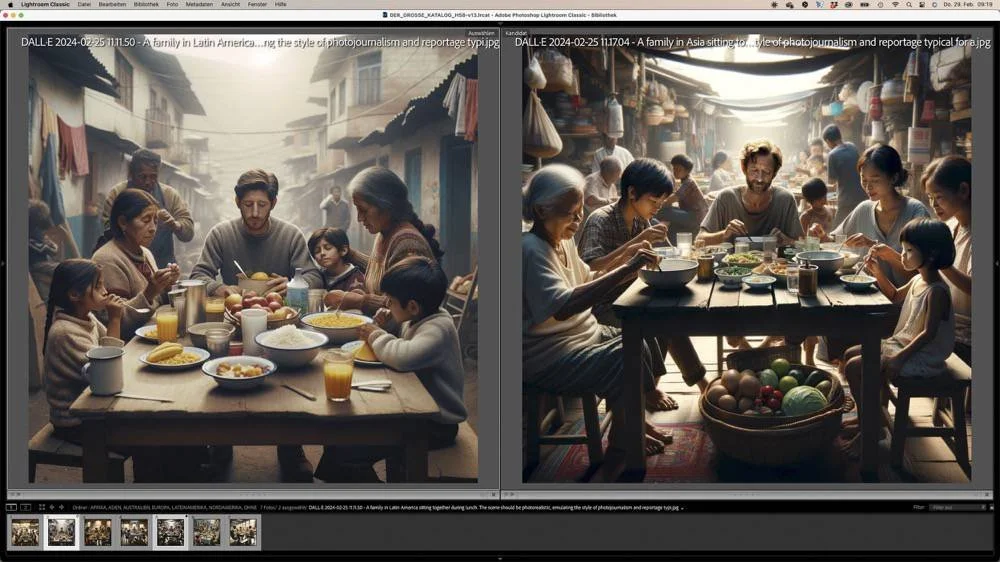
Task: Click the Wi-Fi icon in menu bar
Action: [895, 4]
